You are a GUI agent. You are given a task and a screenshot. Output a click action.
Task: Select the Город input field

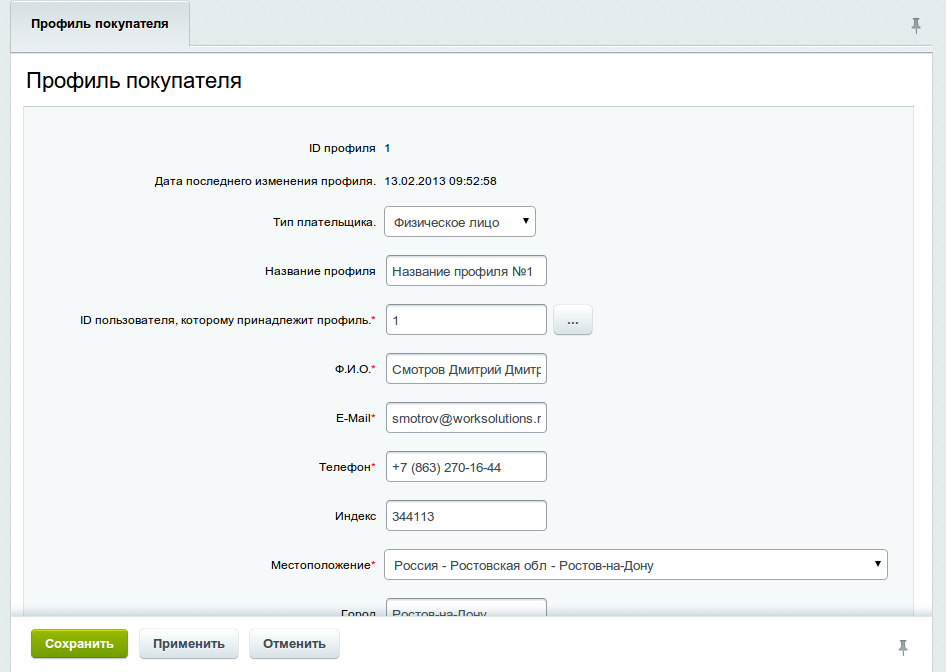point(466,609)
